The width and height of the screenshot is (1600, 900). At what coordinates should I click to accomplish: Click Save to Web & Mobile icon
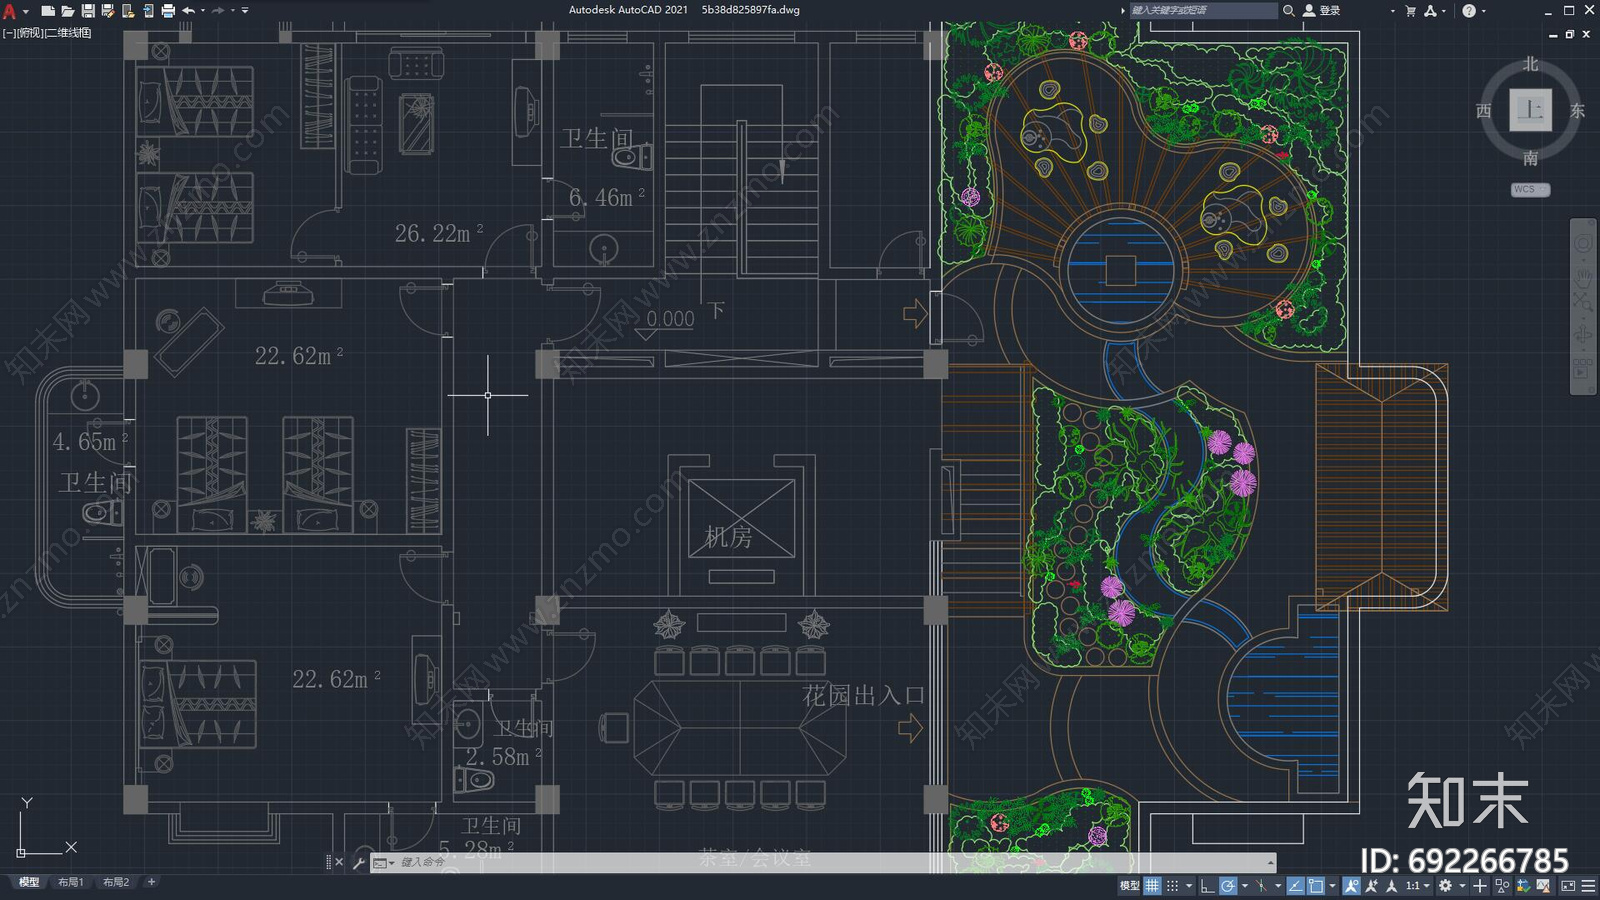coord(148,10)
